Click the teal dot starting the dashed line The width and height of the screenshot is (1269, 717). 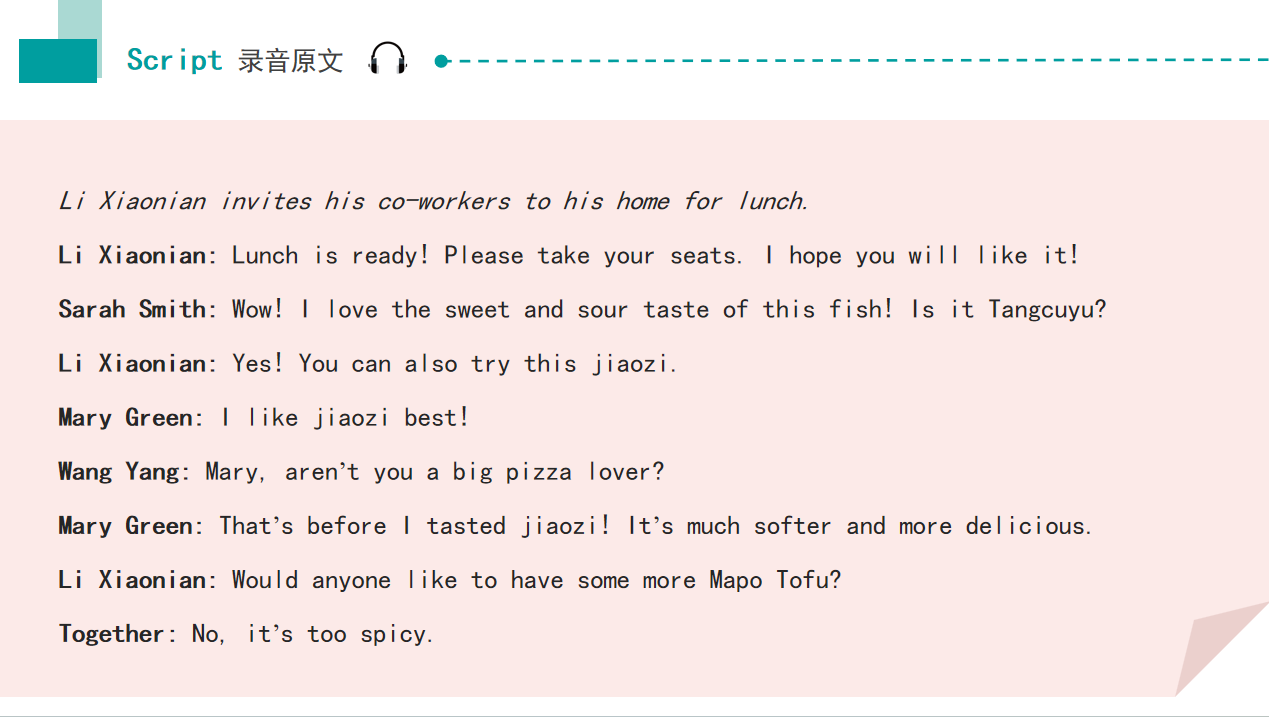pyautogui.click(x=441, y=61)
